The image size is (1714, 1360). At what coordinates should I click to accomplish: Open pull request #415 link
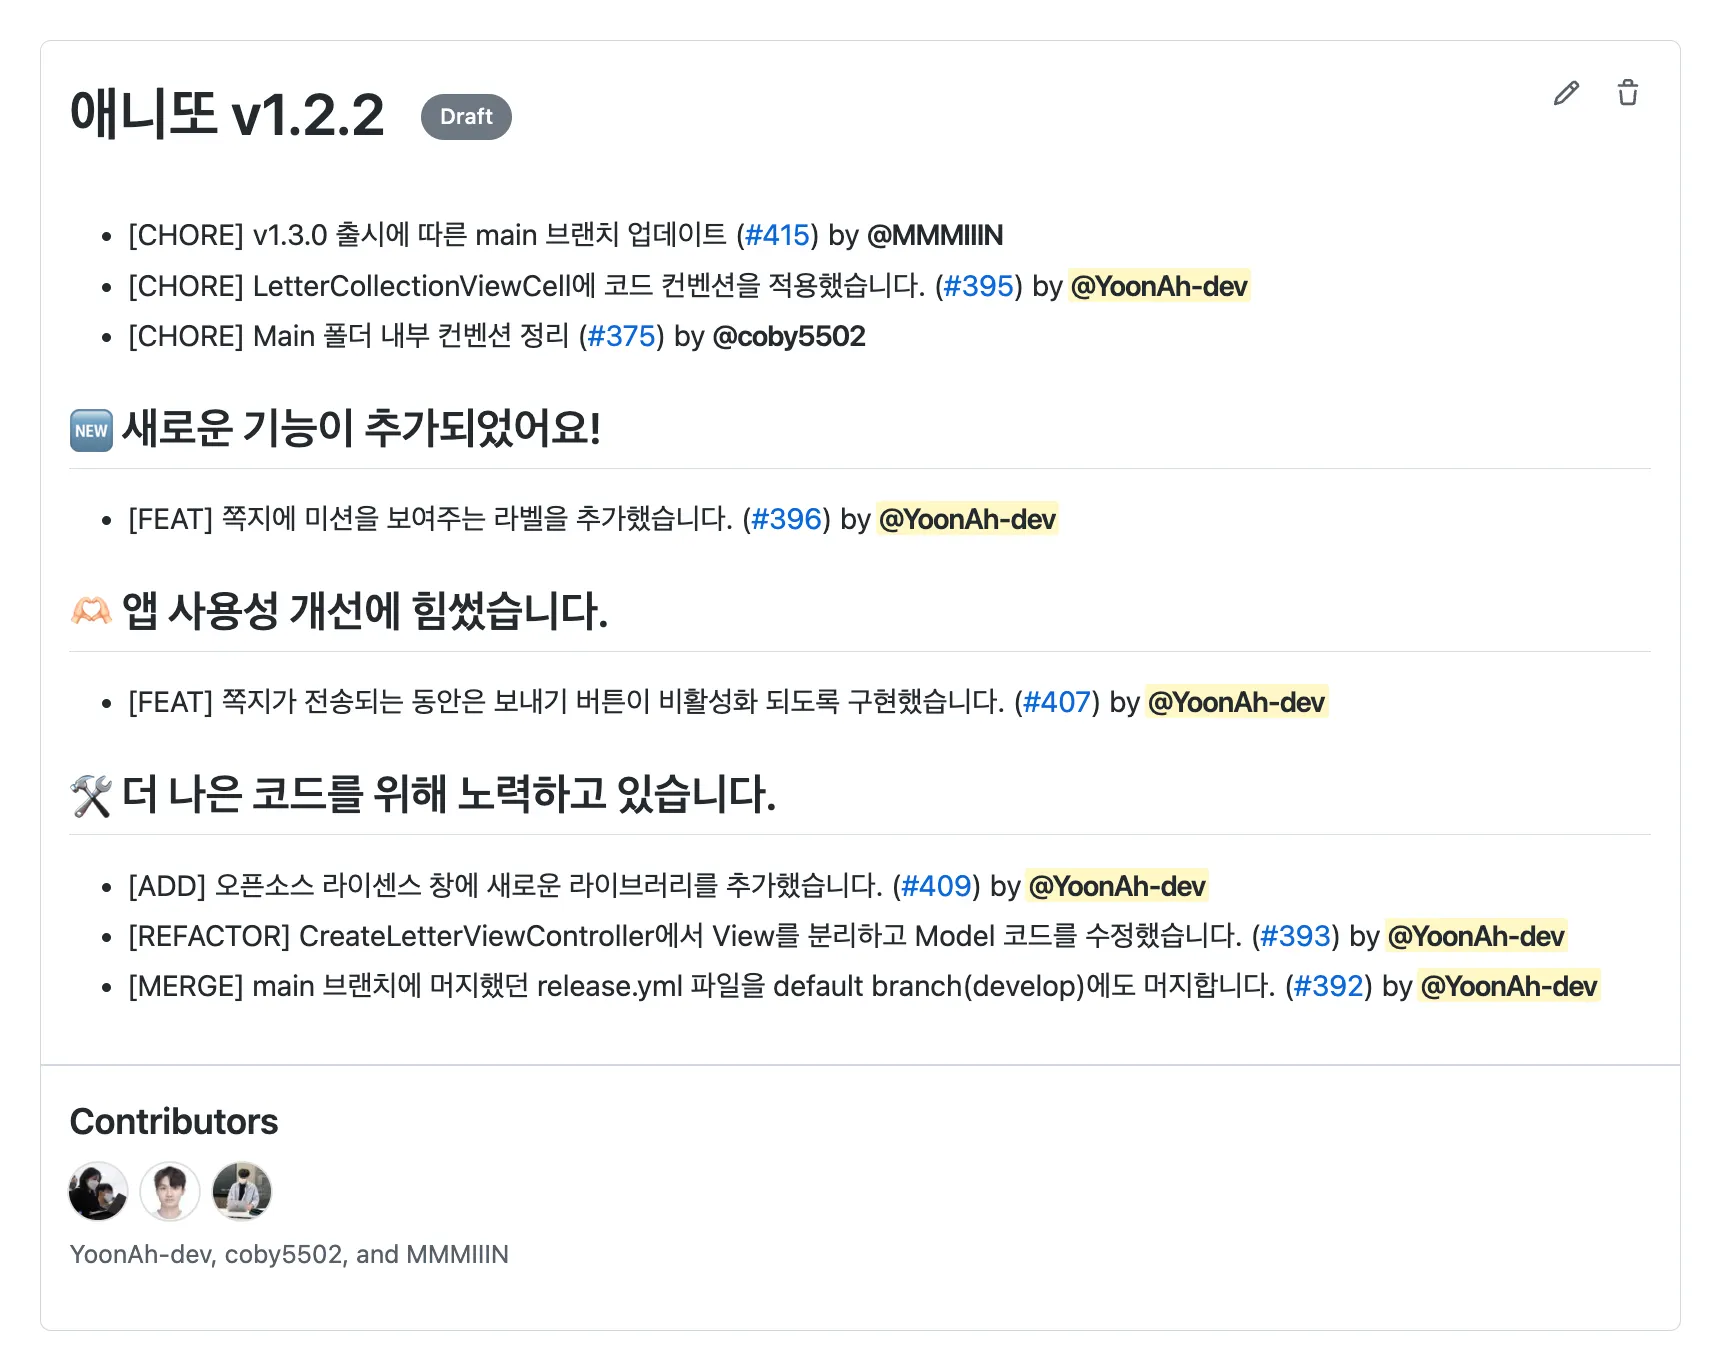click(777, 235)
